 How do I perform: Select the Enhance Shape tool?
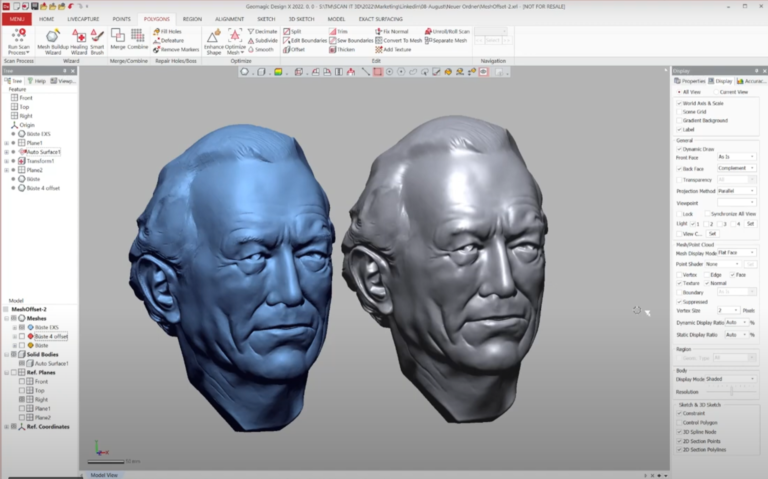coord(214,41)
